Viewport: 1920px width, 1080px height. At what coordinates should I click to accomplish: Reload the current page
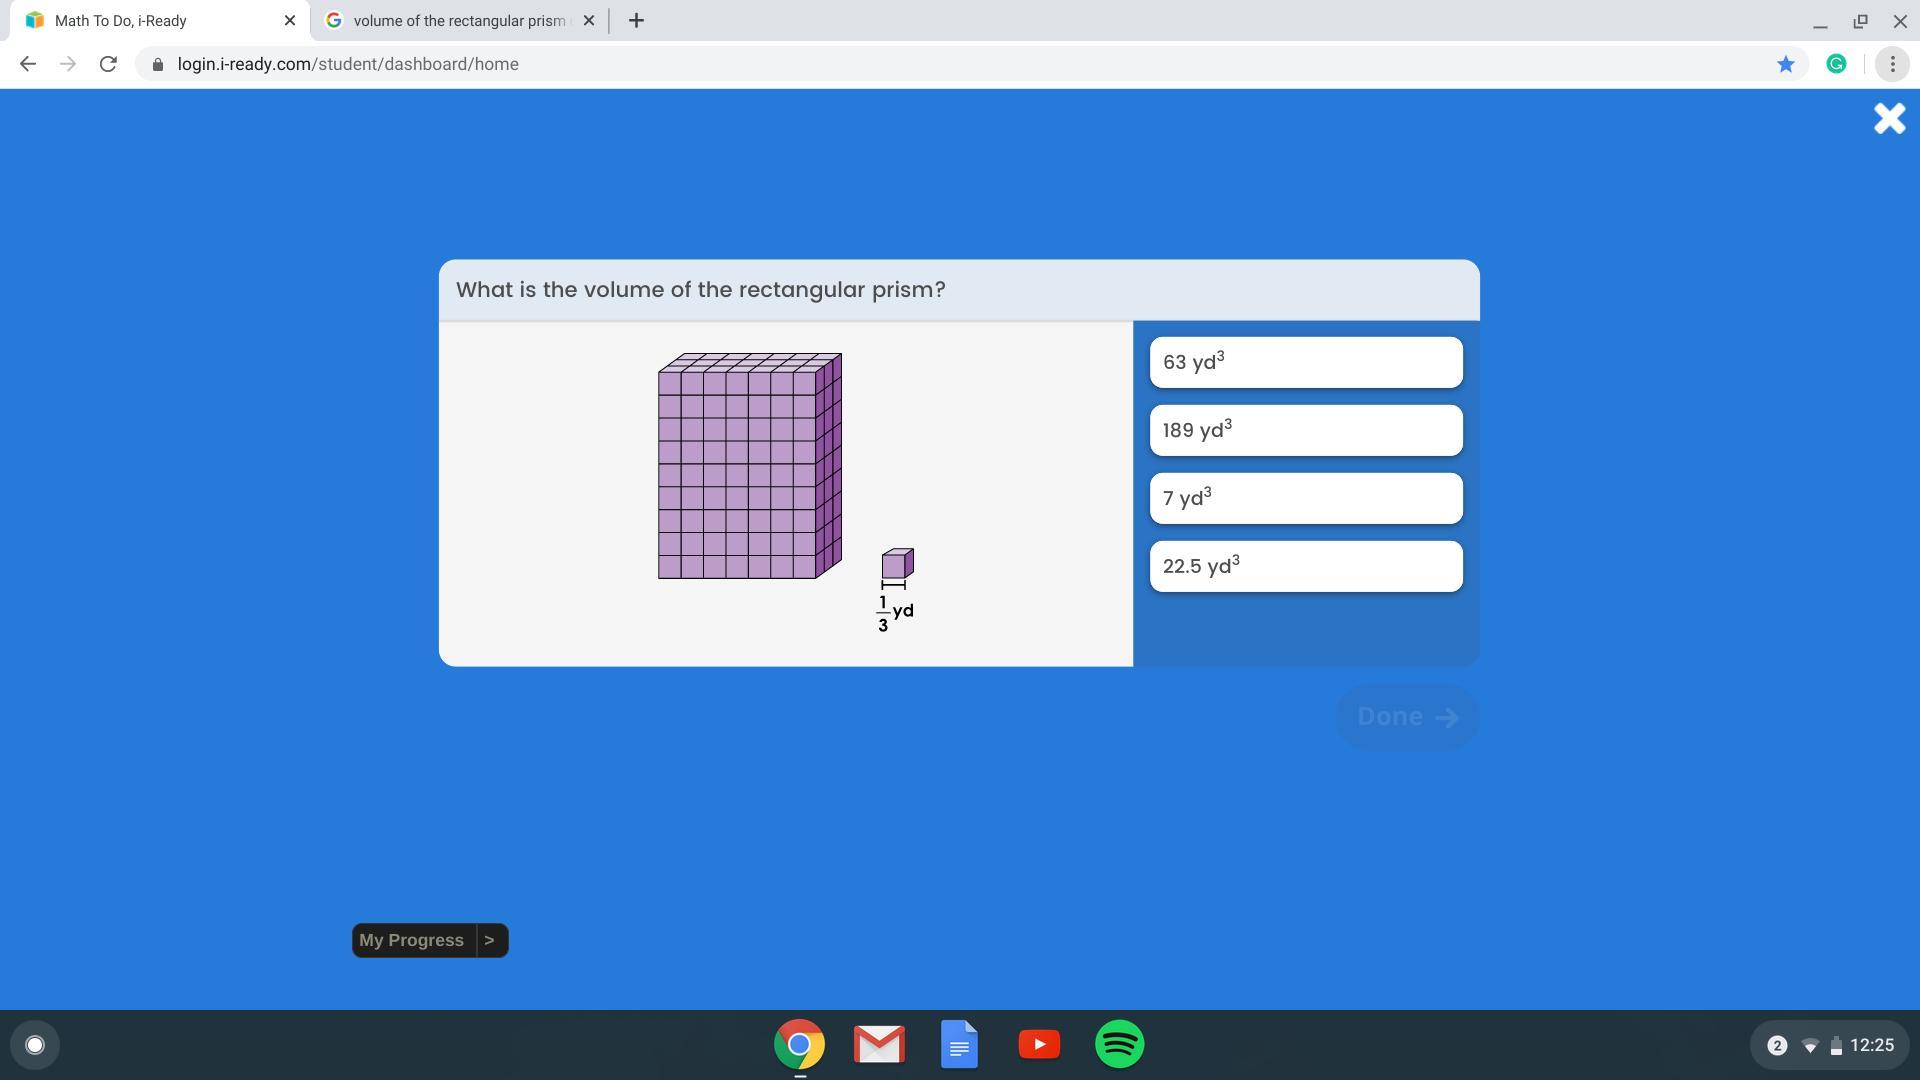point(108,64)
